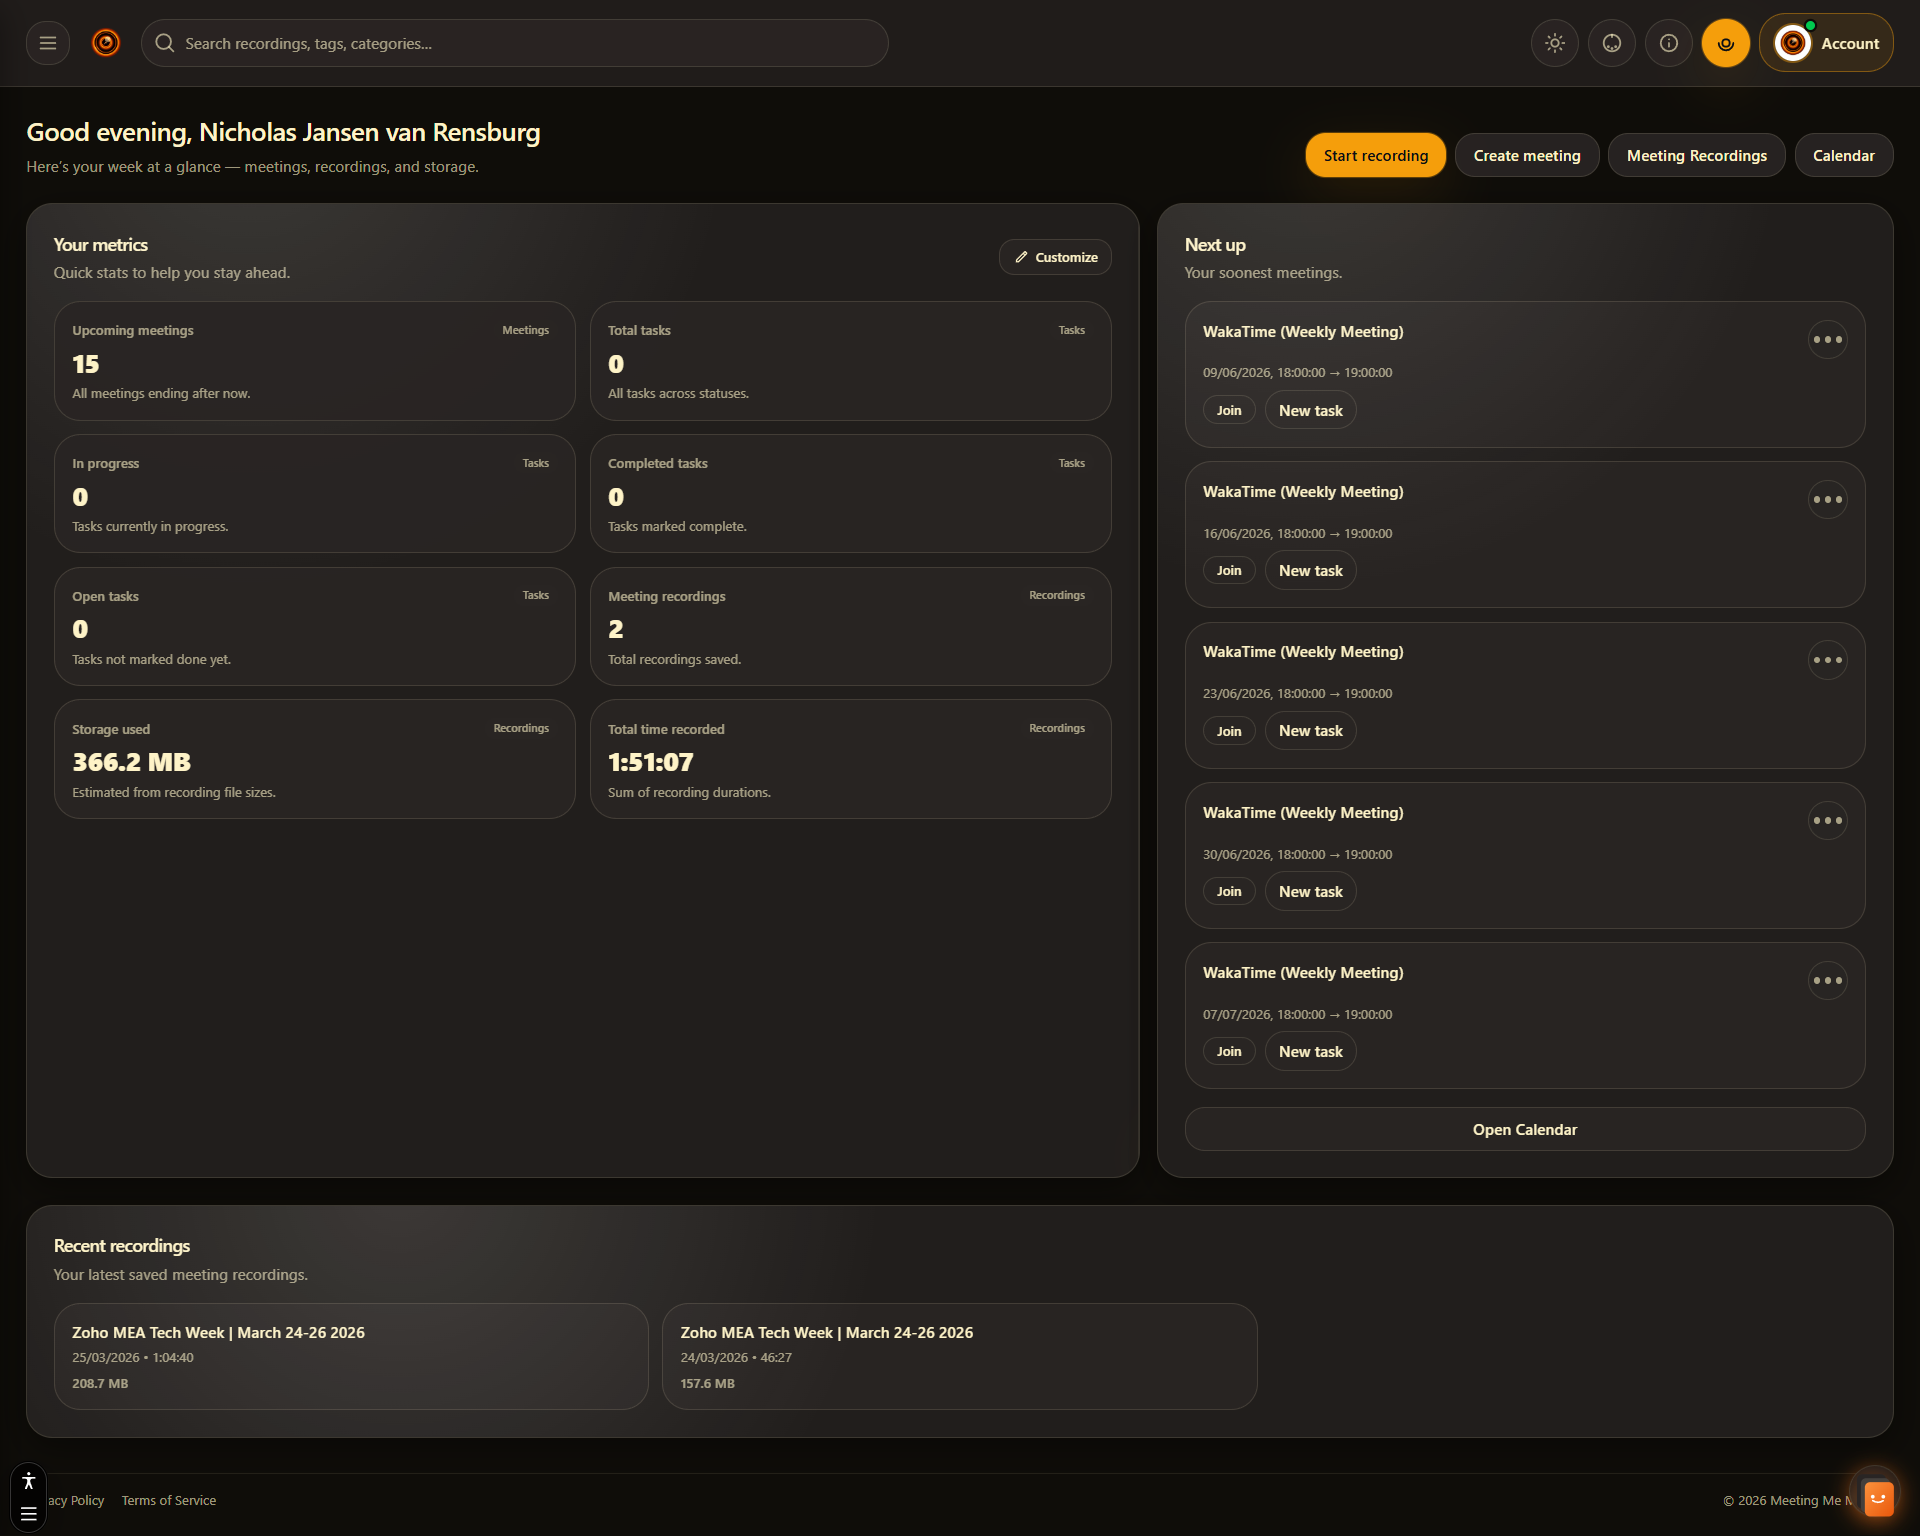
Task: Go to Meeting Recordings
Action: click(x=1696, y=155)
